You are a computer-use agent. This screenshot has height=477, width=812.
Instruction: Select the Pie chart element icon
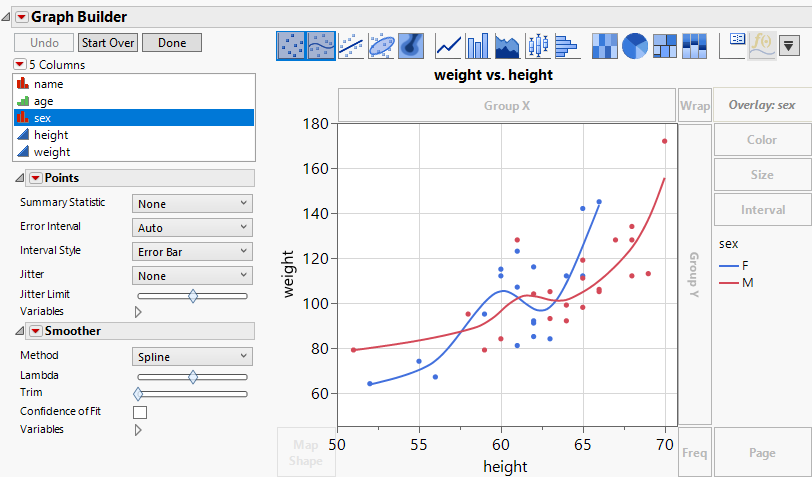coord(635,46)
